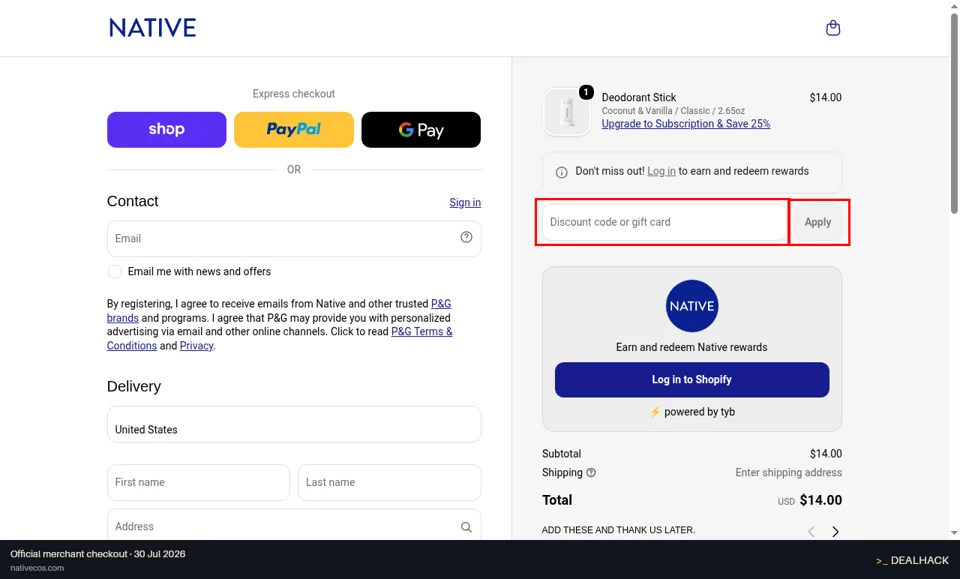Click the Sign in link

click(x=465, y=203)
